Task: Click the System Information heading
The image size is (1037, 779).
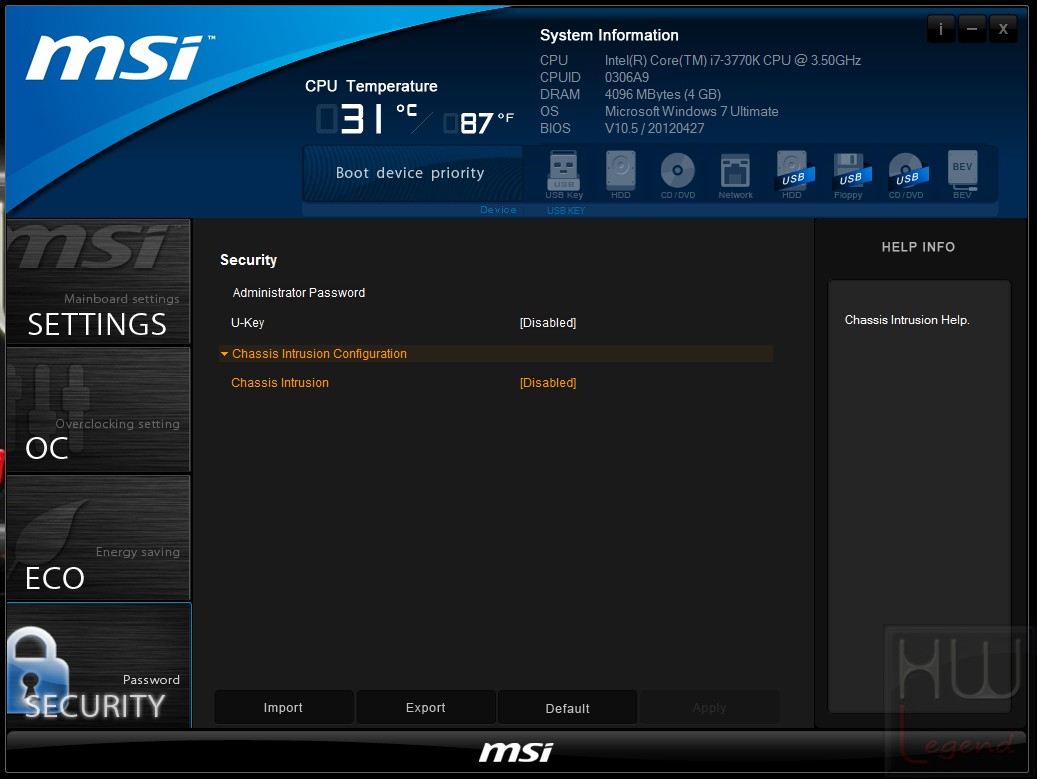Action: pos(609,35)
